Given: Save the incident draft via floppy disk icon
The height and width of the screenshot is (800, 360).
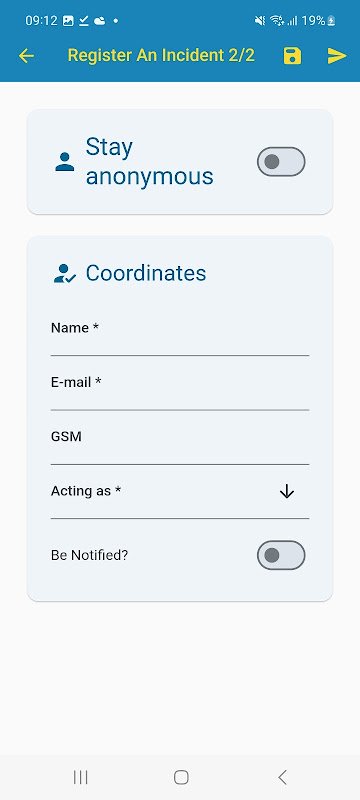Looking at the screenshot, I should (x=292, y=56).
